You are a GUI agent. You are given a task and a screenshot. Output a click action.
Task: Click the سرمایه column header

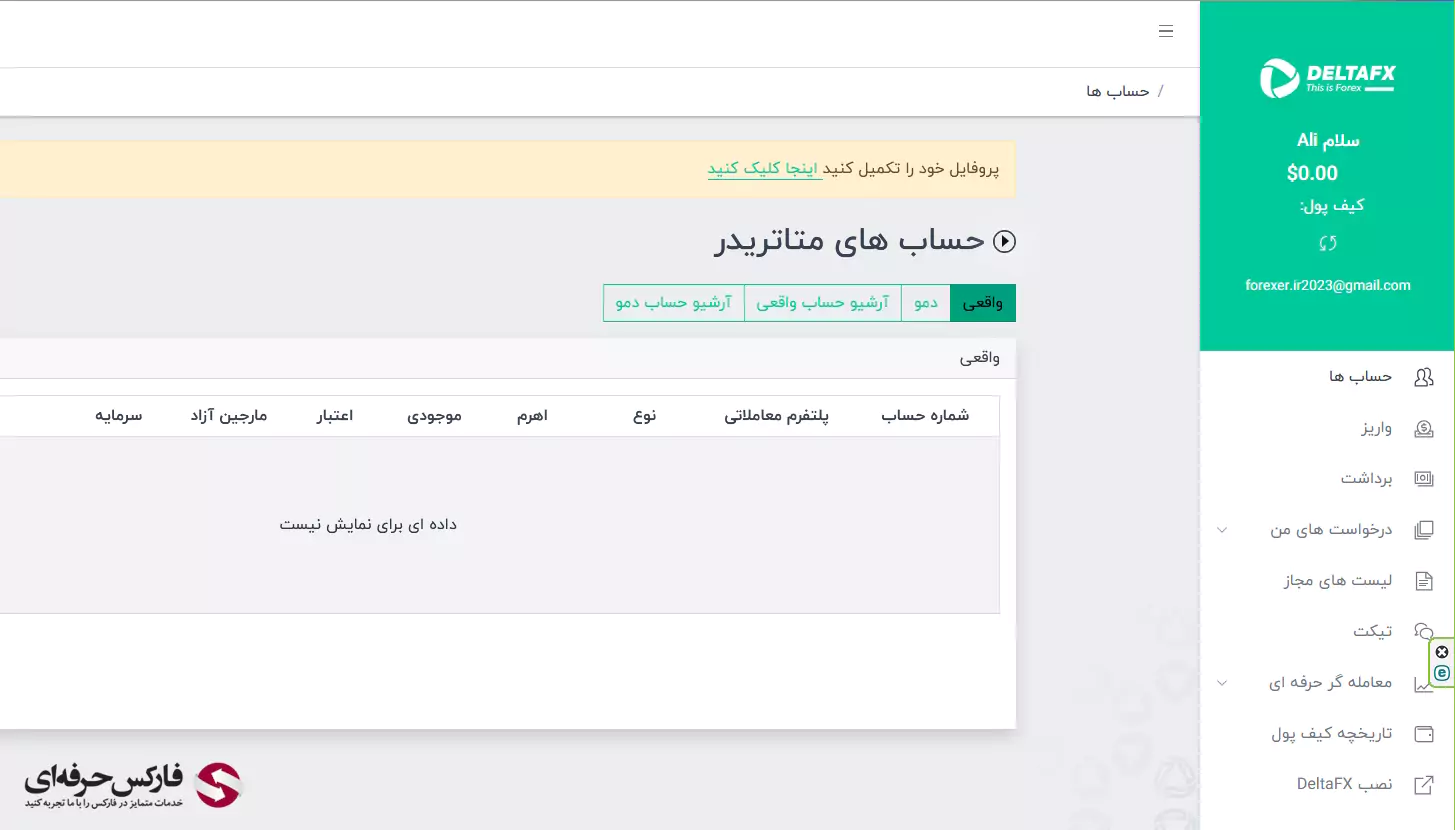coord(119,416)
